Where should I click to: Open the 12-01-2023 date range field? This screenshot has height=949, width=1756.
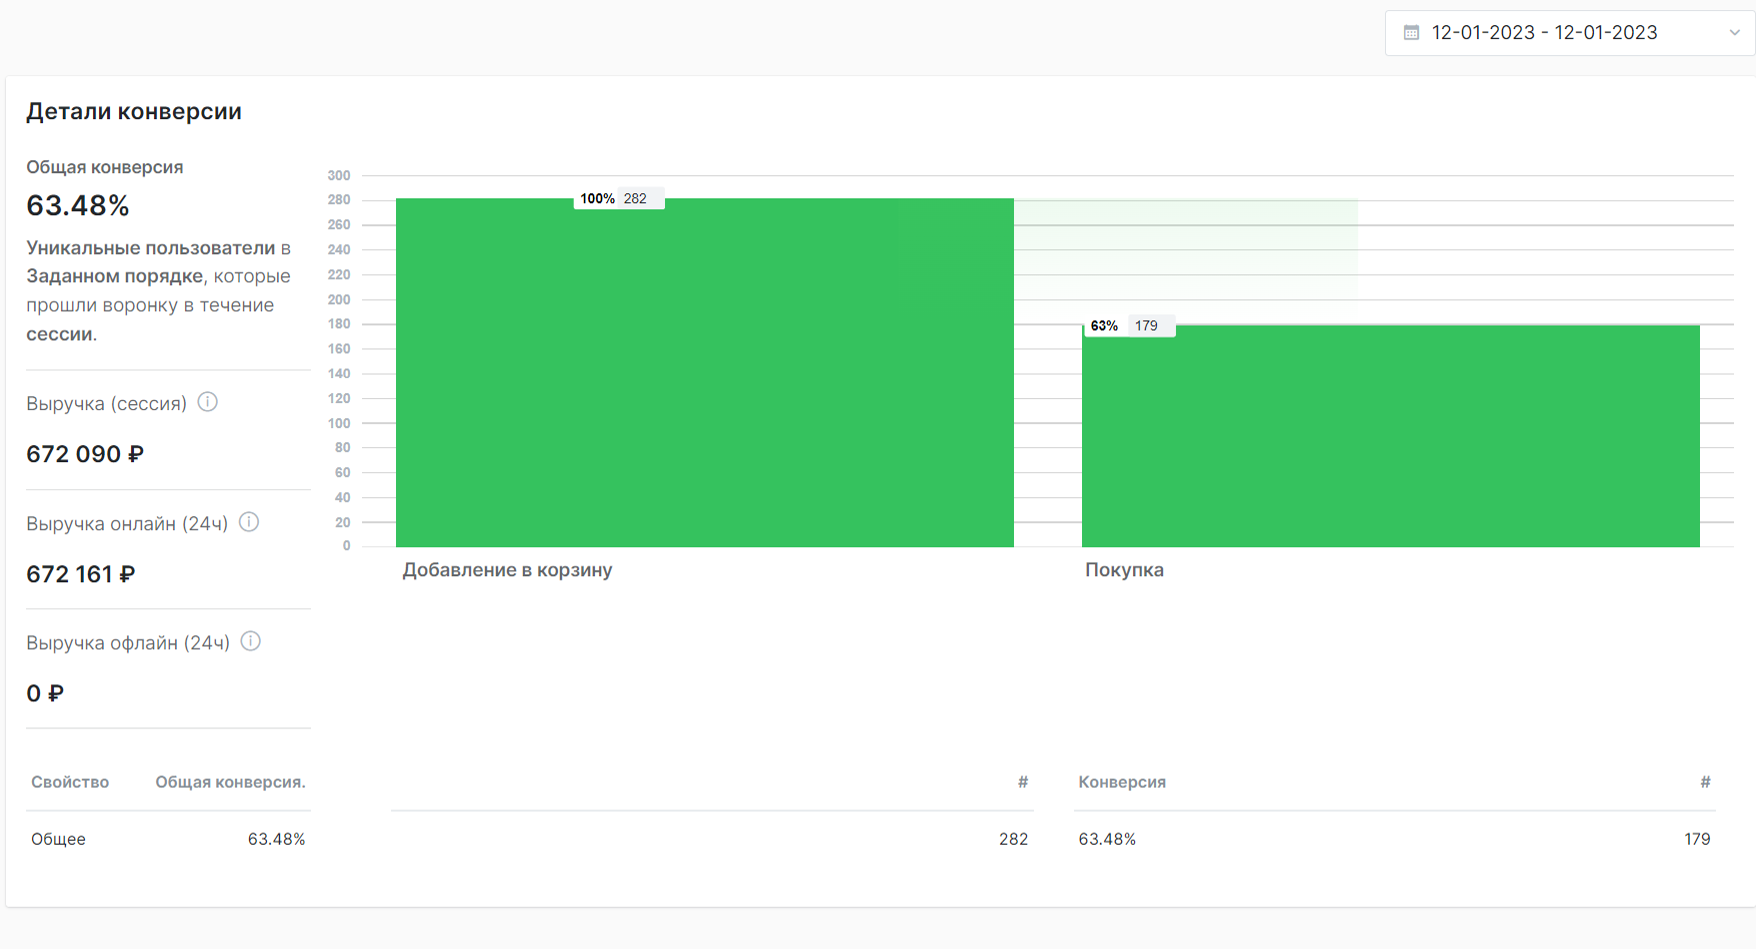coord(1544,33)
